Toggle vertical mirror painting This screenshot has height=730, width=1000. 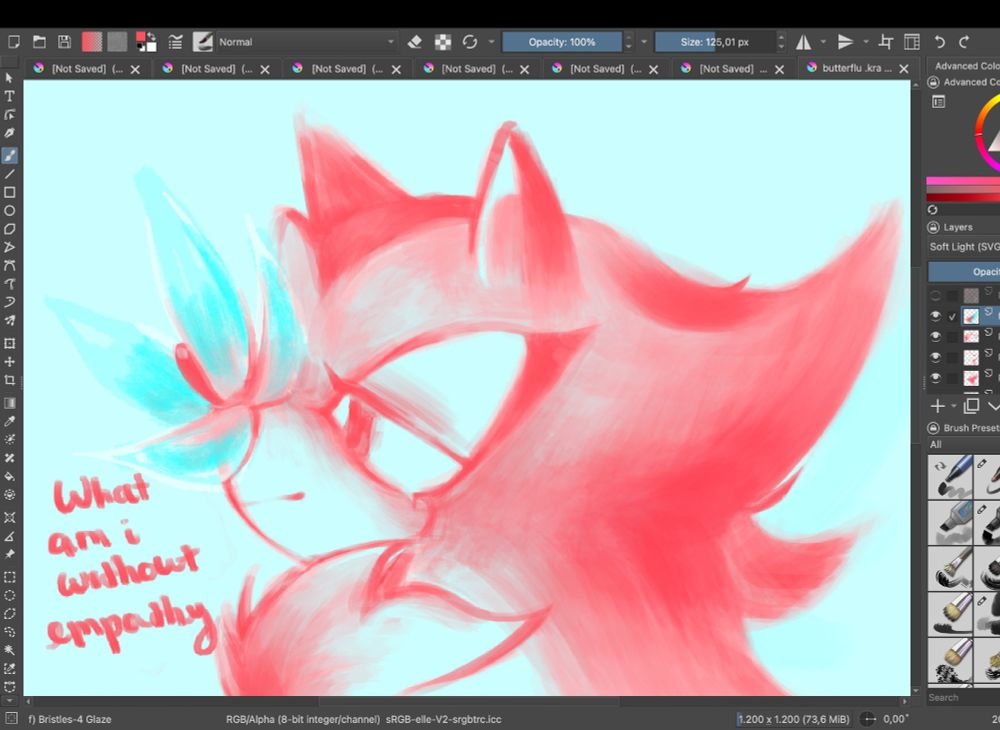tap(846, 42)
